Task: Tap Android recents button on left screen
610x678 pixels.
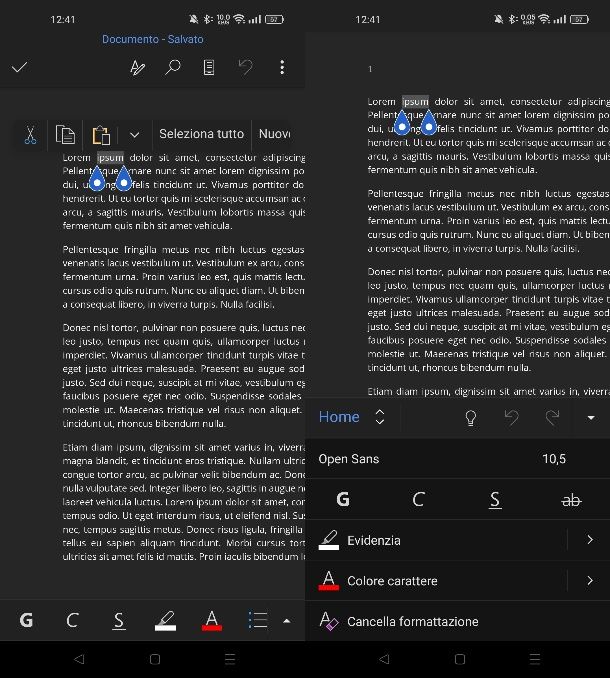Action: point(230,659)
